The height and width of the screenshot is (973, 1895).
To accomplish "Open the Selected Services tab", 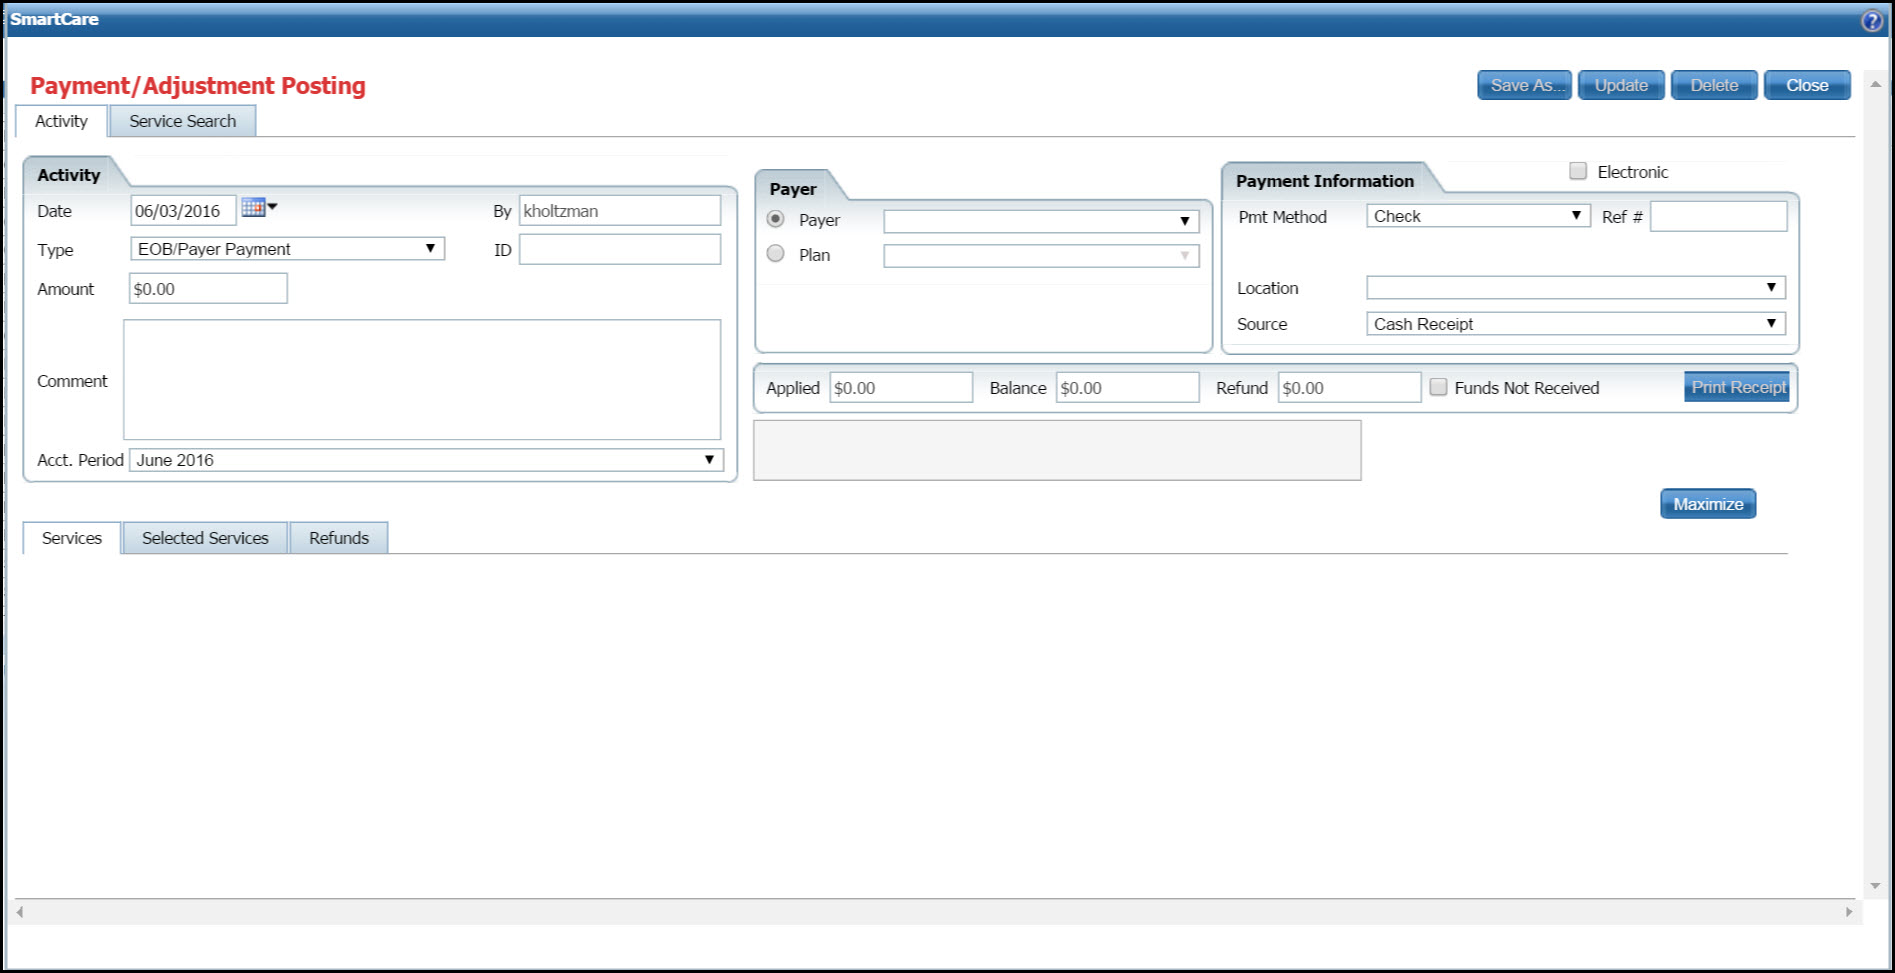I will coord(205,538).
